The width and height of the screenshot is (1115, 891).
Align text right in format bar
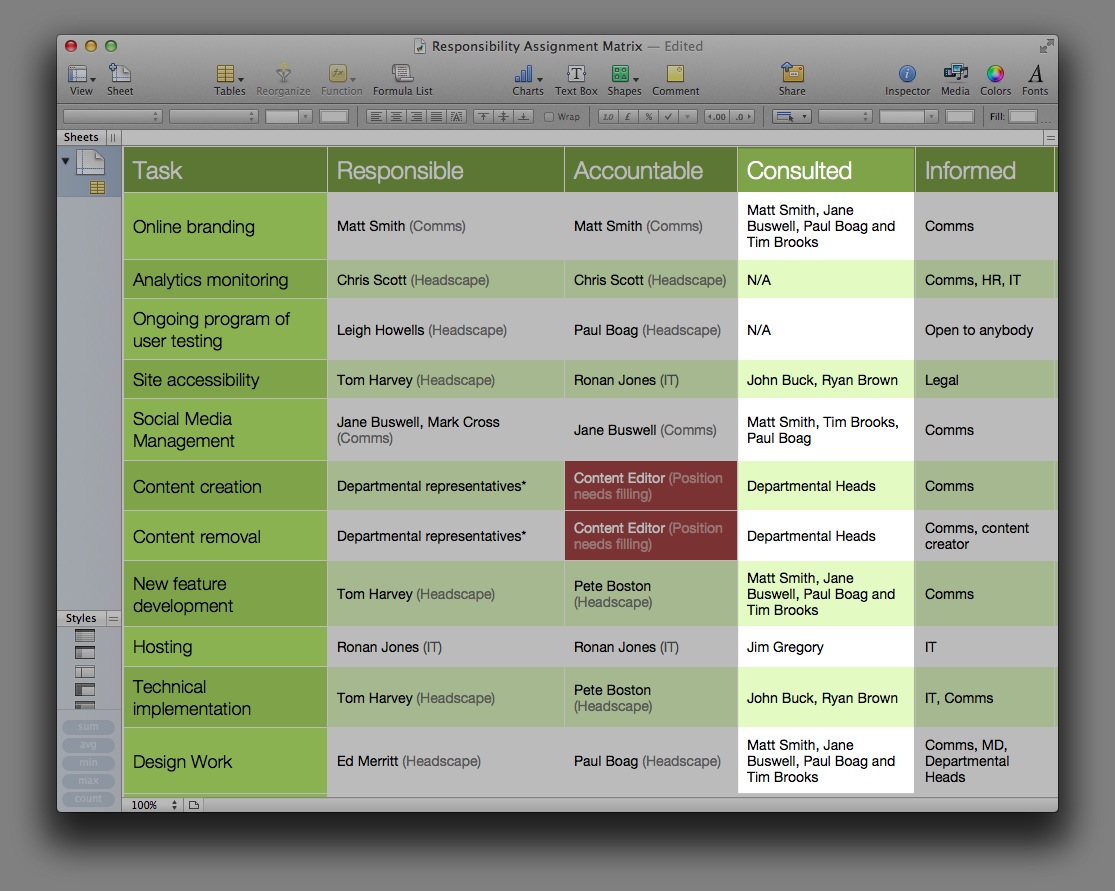pos(417,117)
